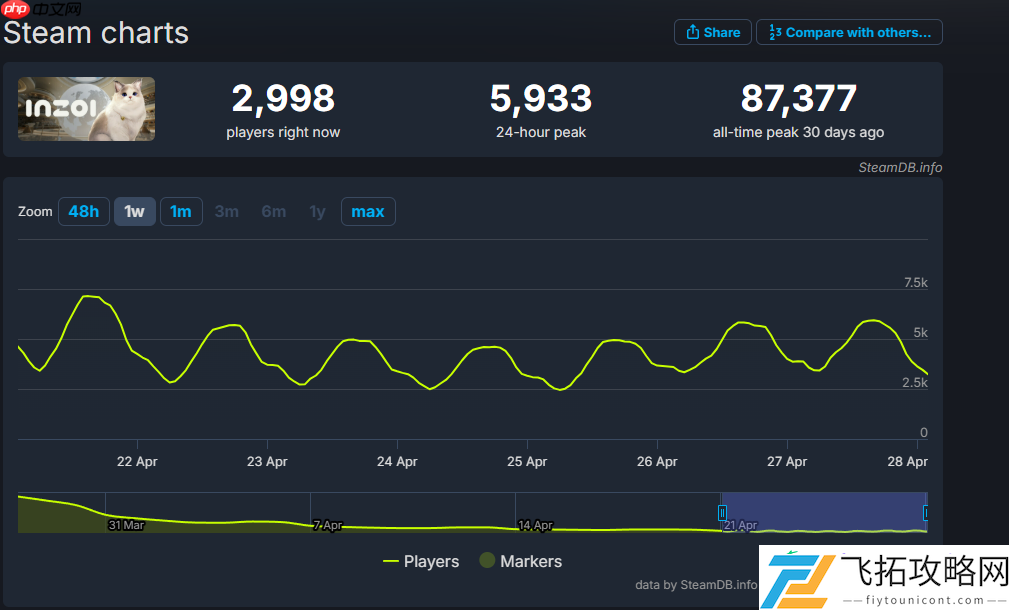This screenshot has height=610, width=1009.
Task: Click the 31 Mar navigator label
Action: [126, 525]
